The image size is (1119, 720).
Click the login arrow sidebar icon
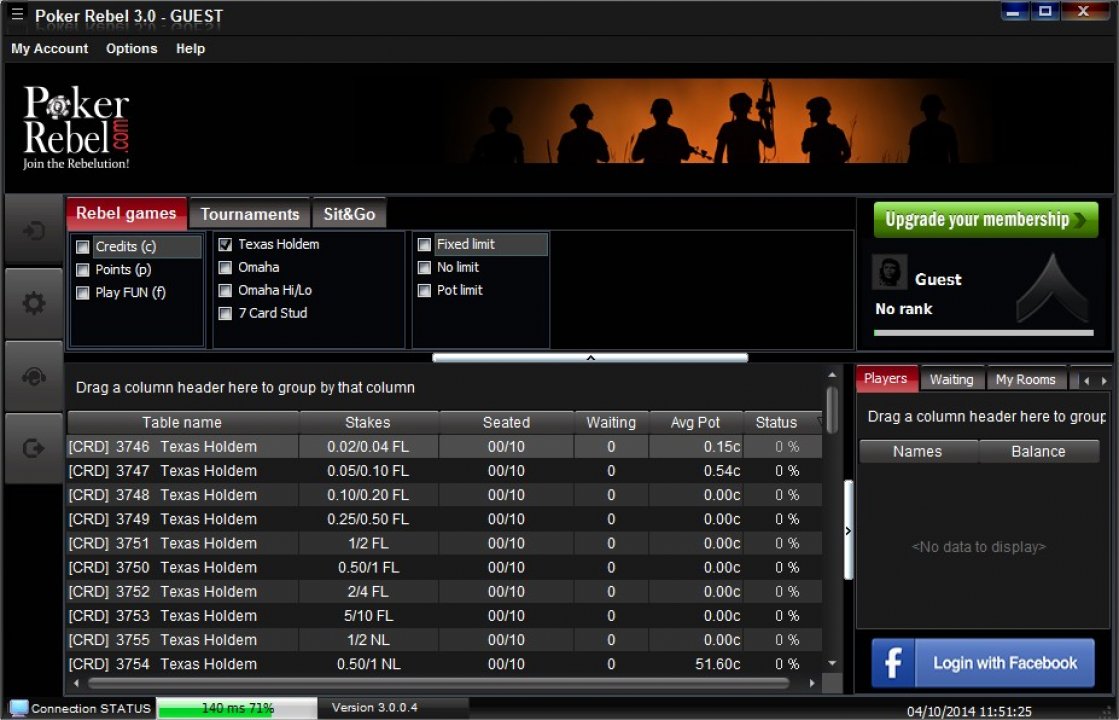(34, 231)
